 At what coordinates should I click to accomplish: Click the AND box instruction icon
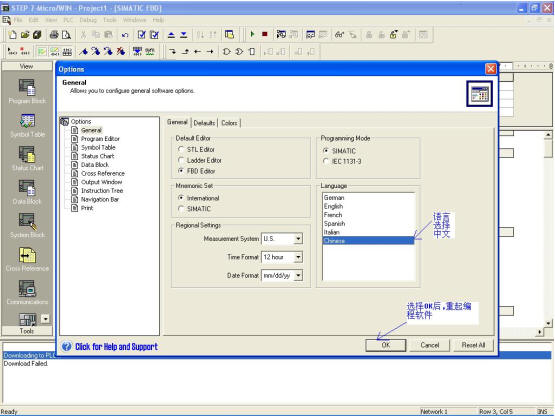pyautogui.click(x=227, y=52)
